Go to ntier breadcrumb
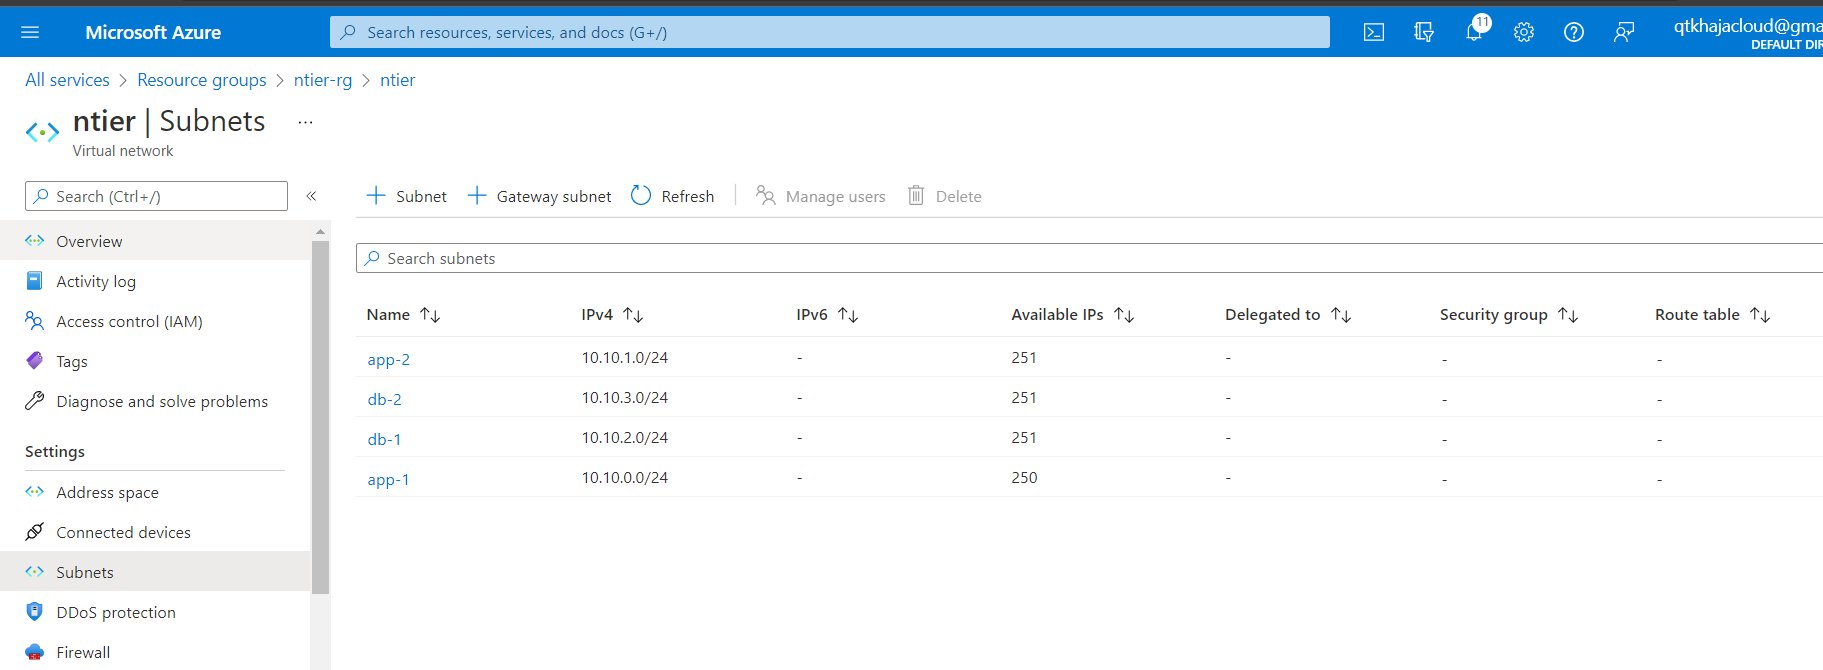Screen dimensions: 1823x670 click(397, 80)
